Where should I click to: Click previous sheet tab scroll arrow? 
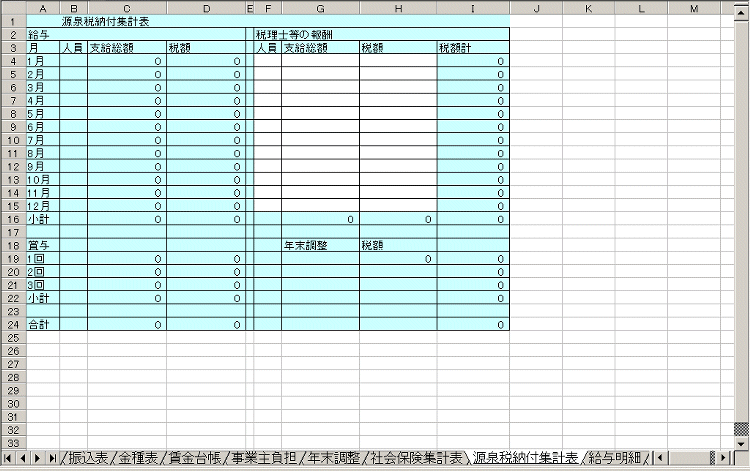23,458
